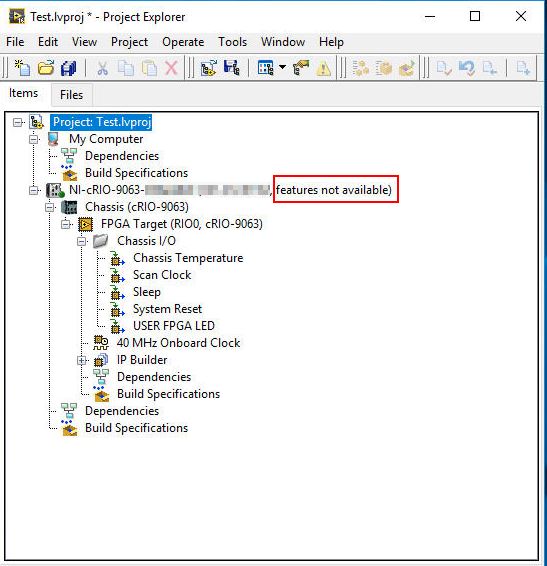Click the Add to source control icon

coord(522,68)
